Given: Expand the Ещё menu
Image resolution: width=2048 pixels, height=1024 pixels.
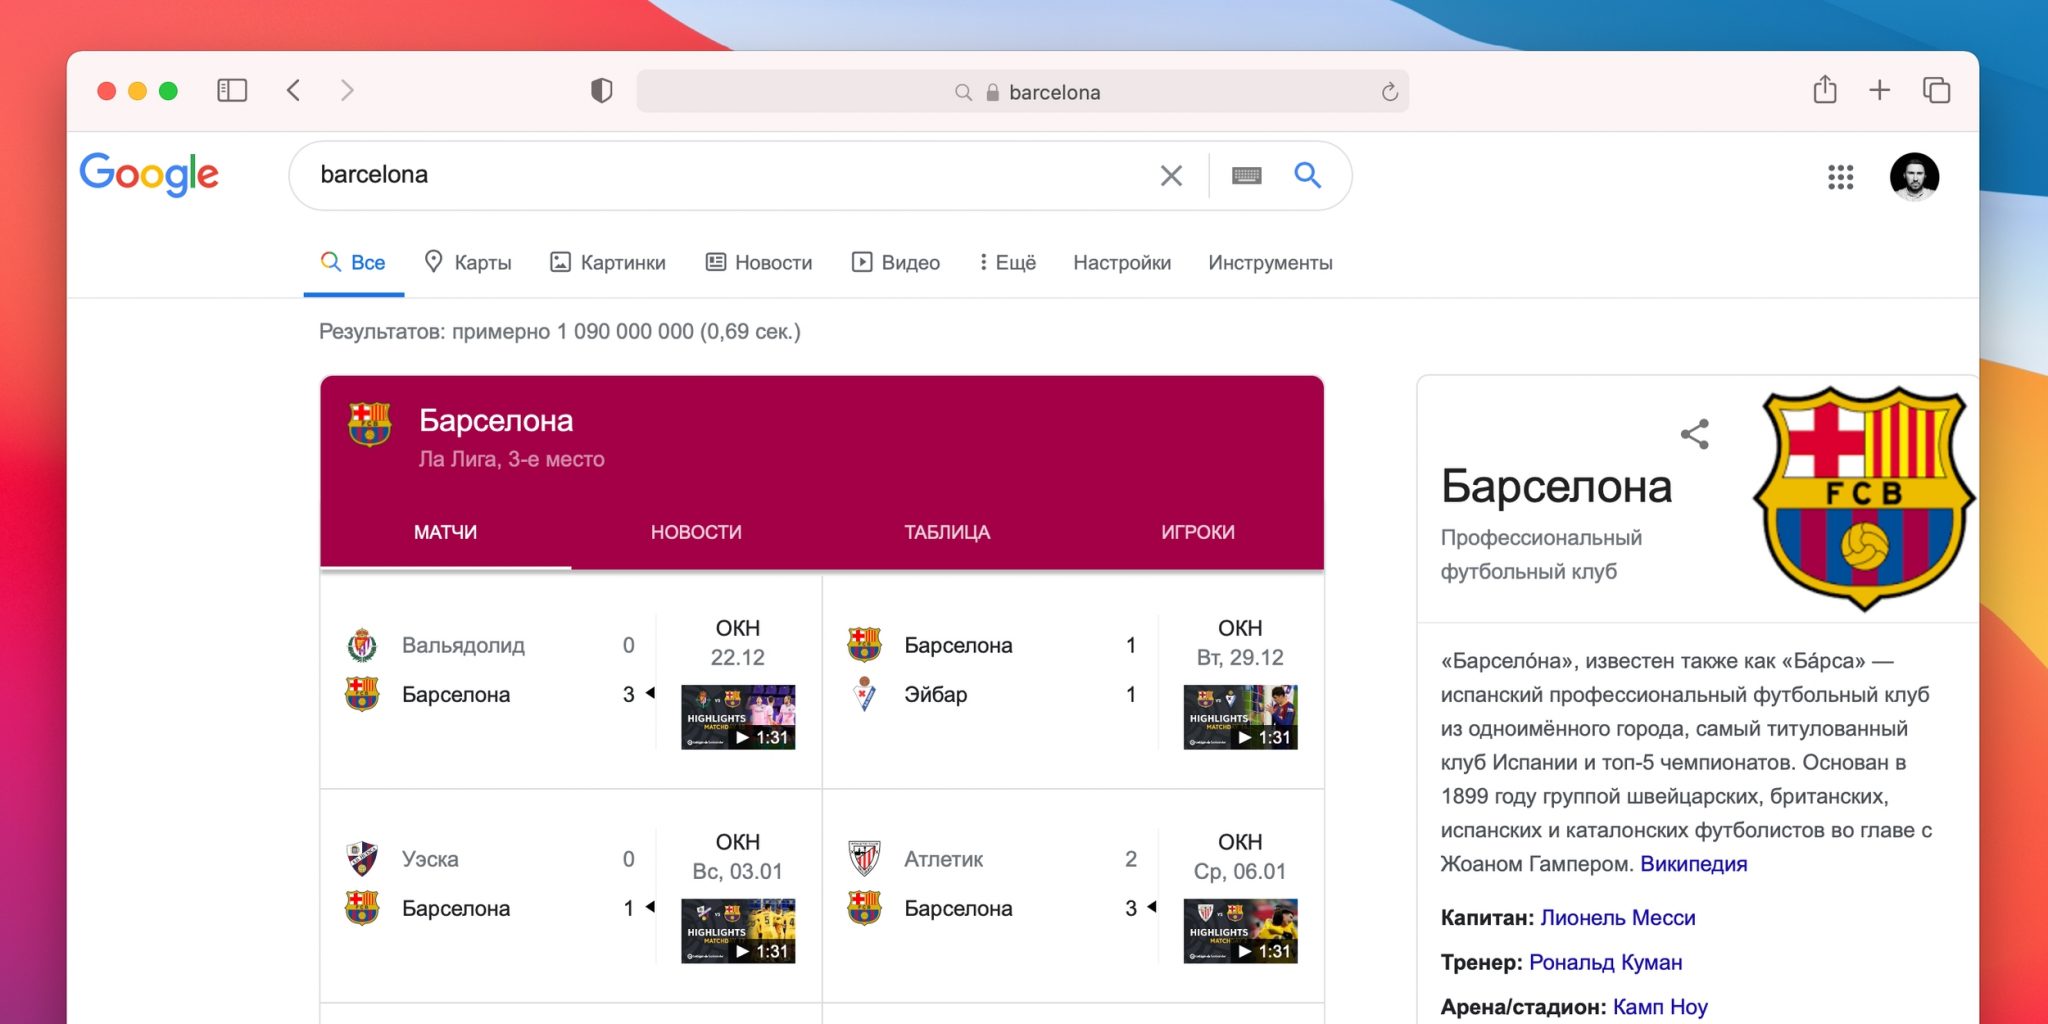Looking at the screenshot, I should click(x=1008, y=263).
